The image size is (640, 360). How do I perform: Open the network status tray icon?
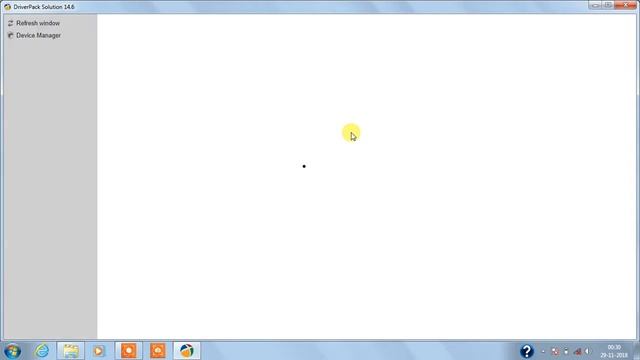[x=577, y=351]
